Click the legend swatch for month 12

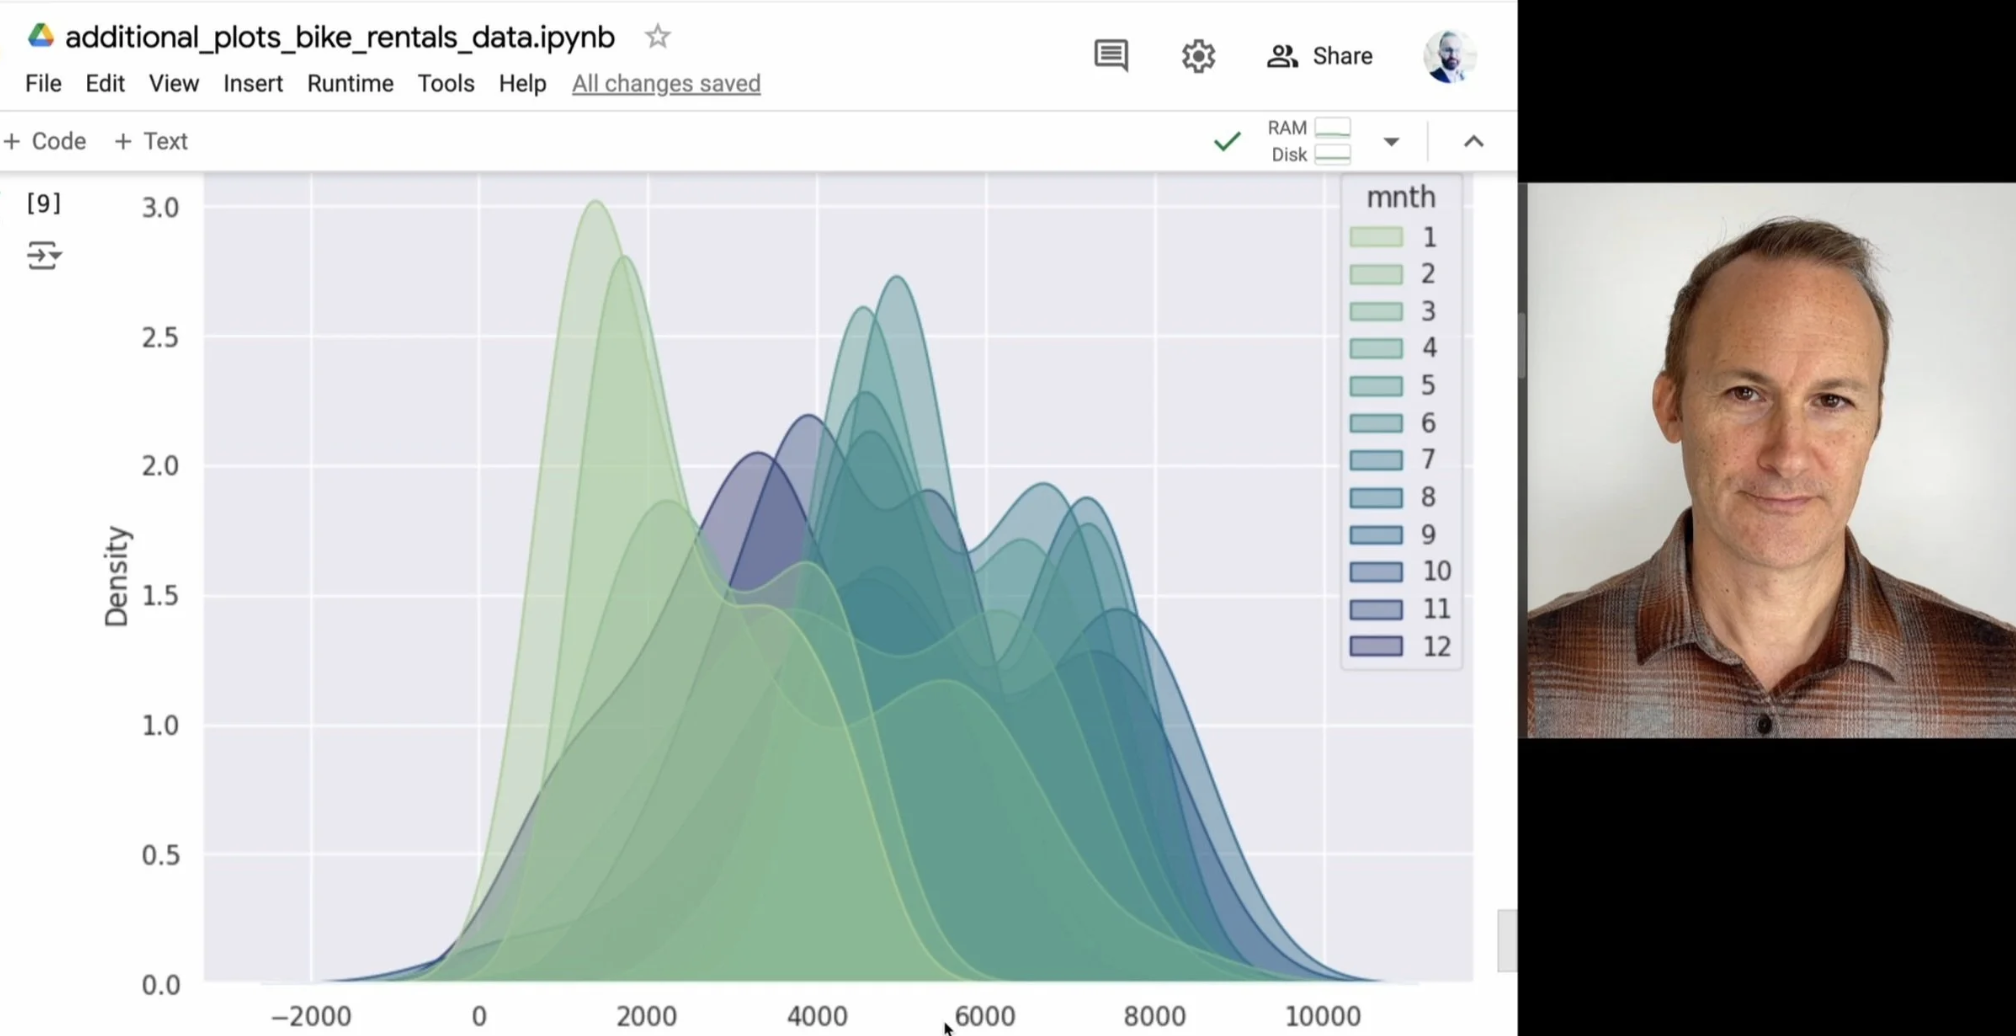pos(1376,646)
